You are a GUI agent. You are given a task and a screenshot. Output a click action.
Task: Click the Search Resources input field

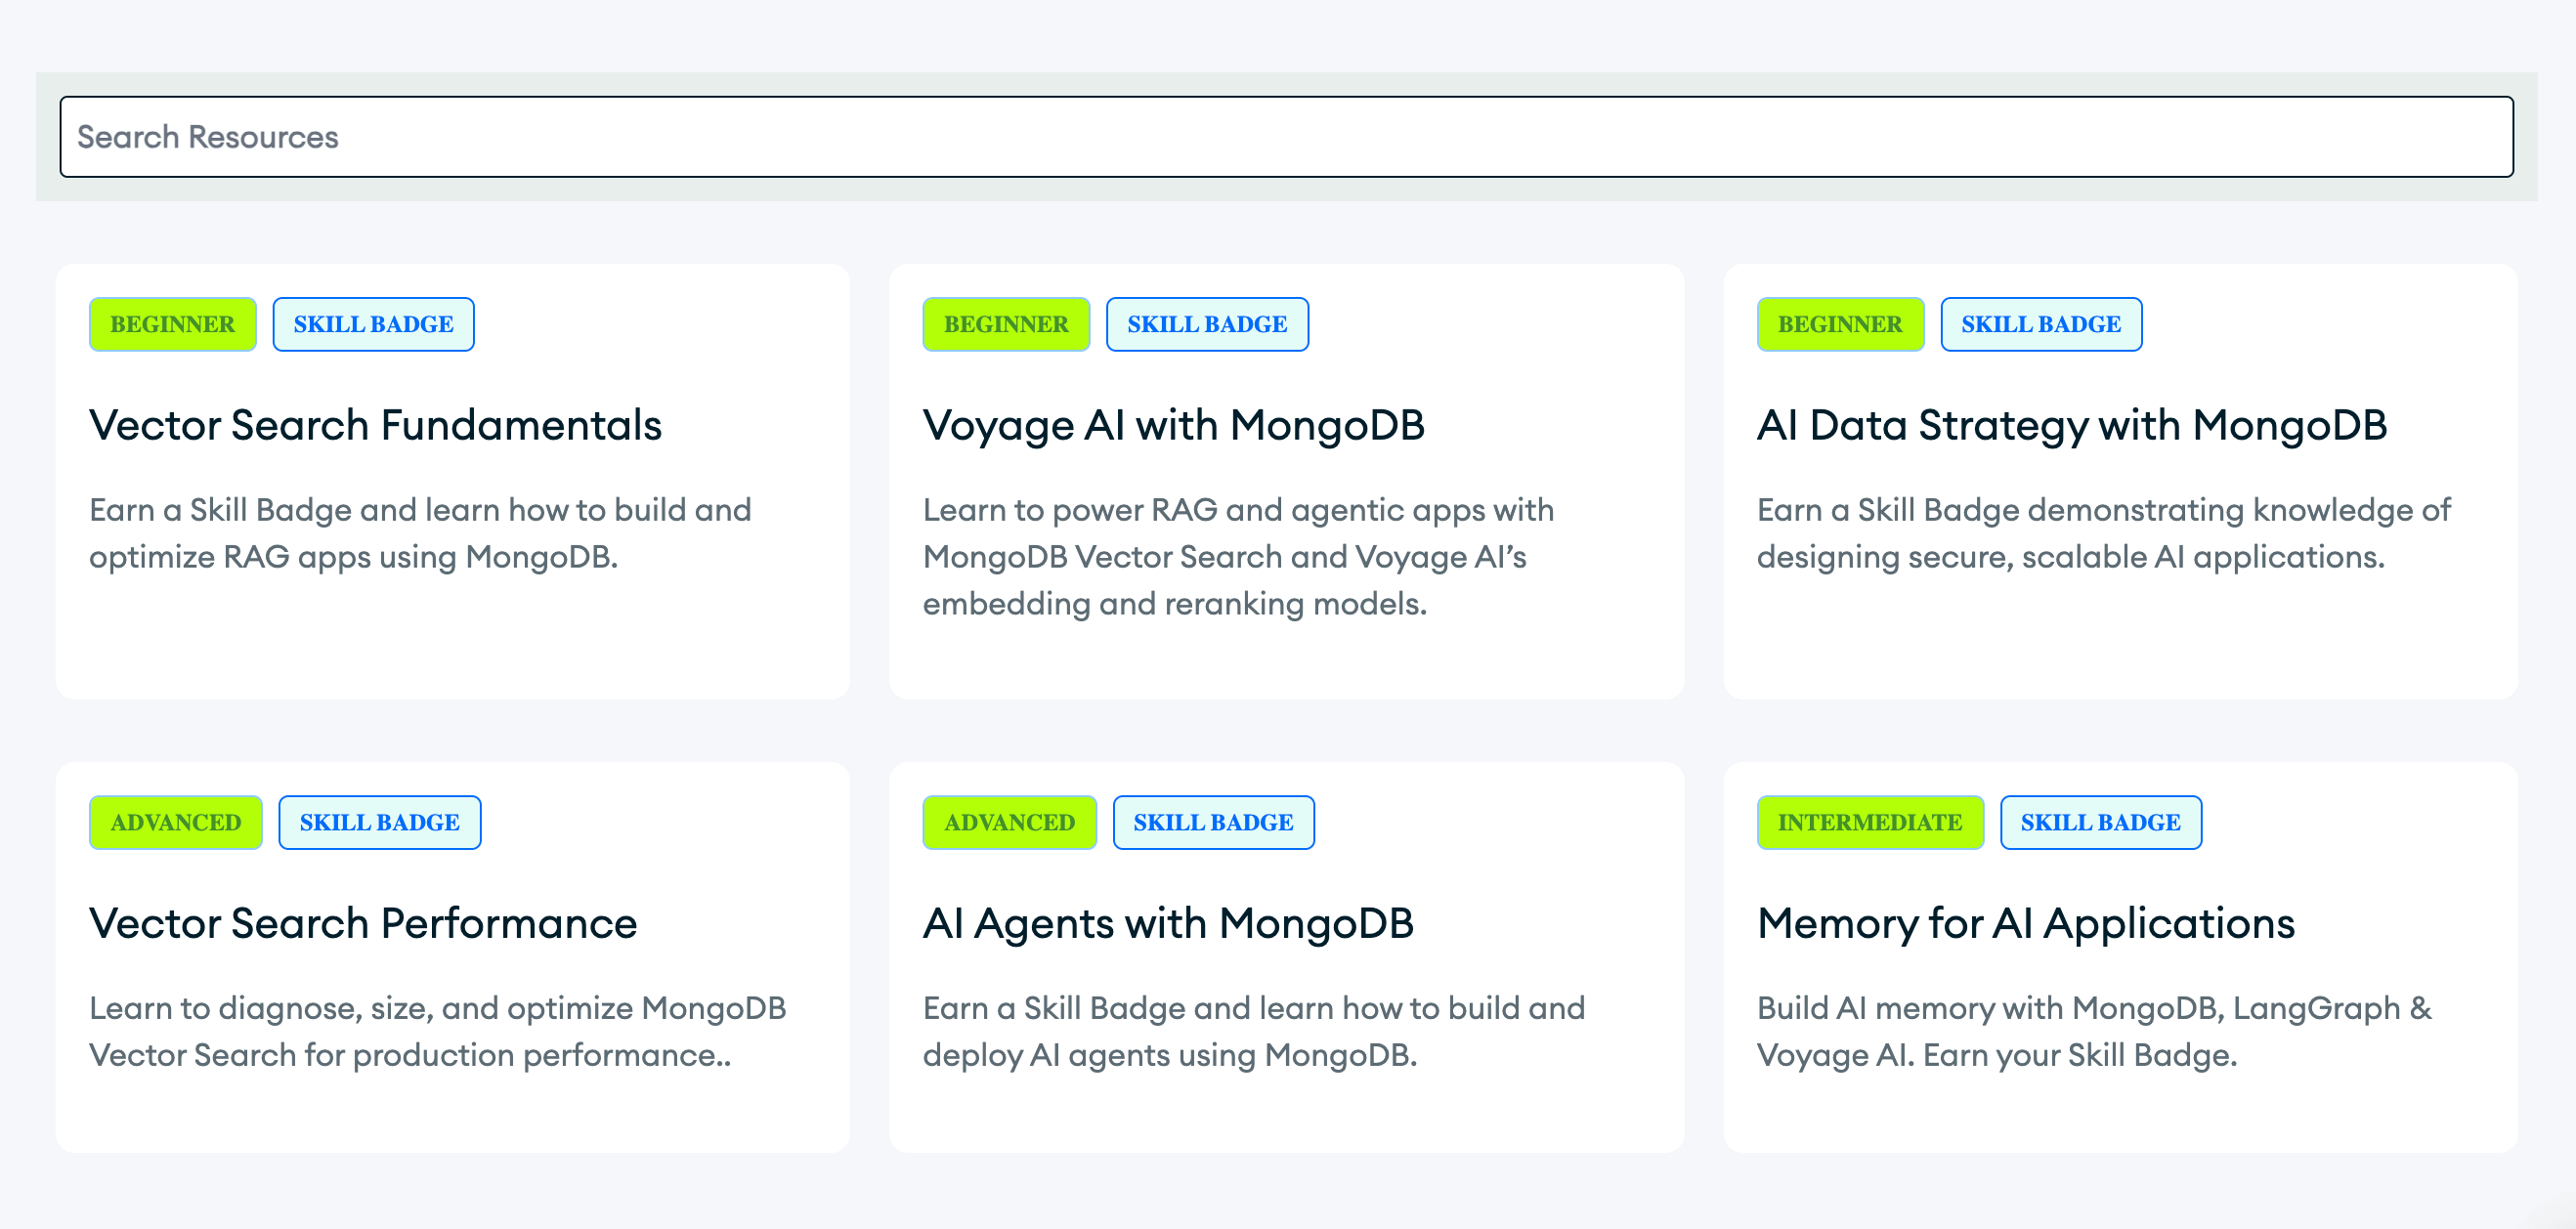(1286, 137)
